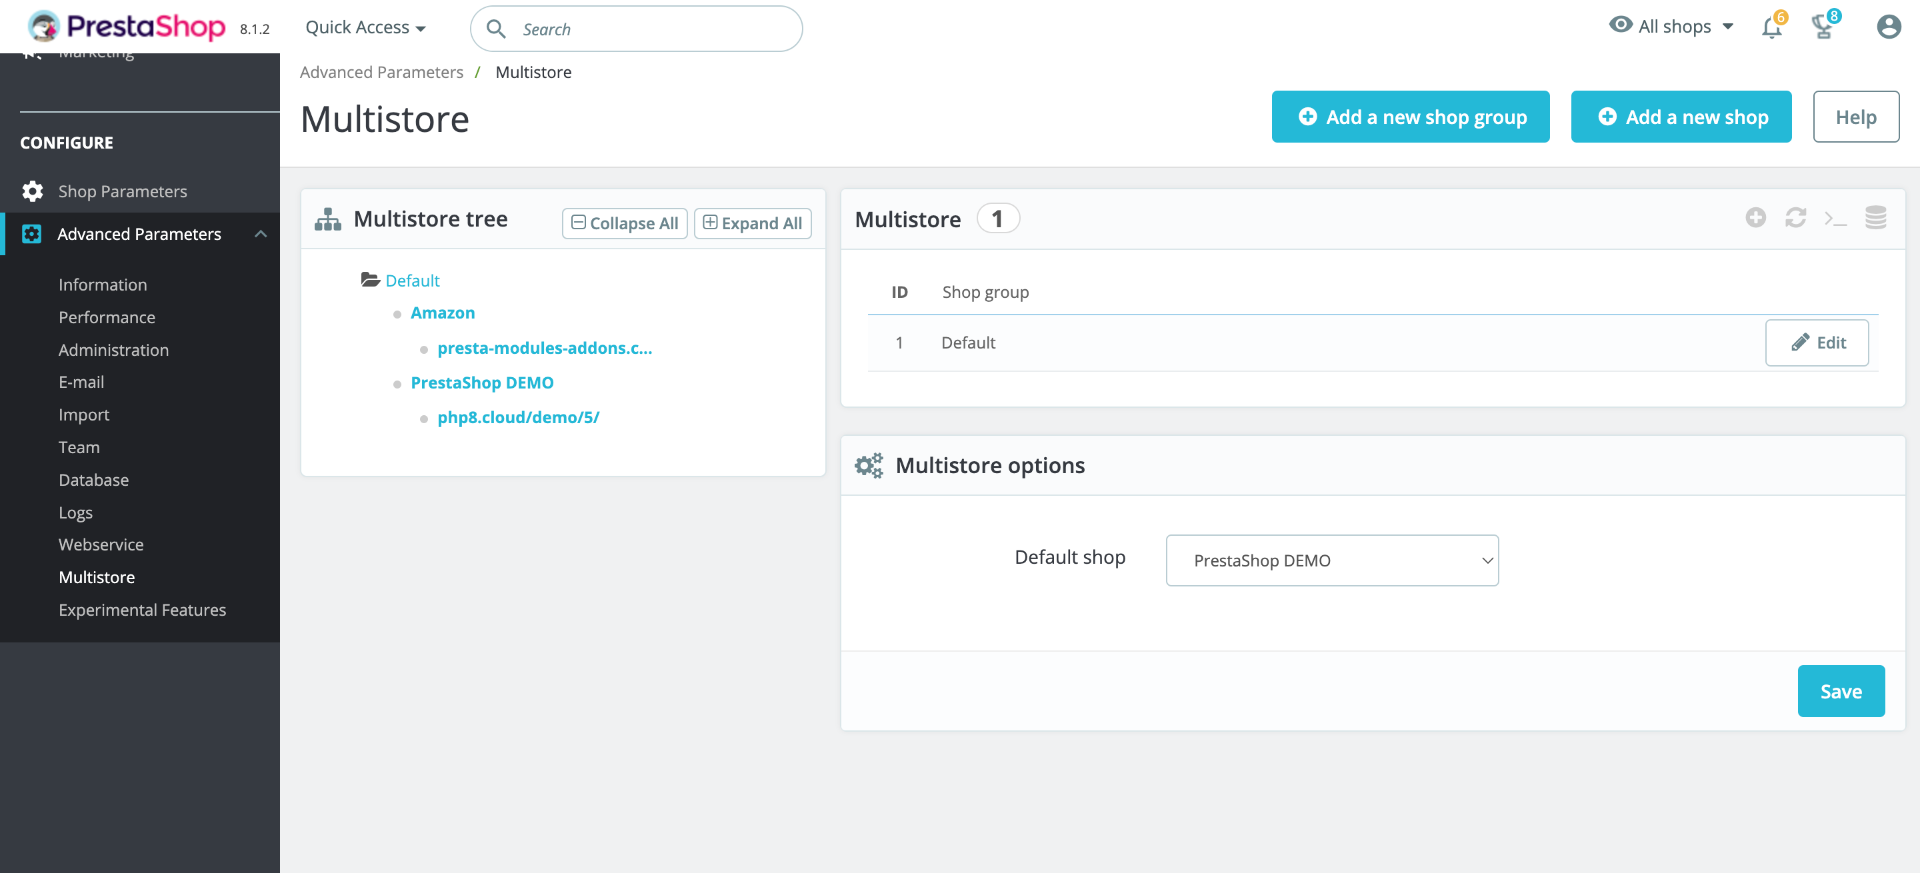Select PrestaShop DEMO in multistore tree

tap(482, 383)
